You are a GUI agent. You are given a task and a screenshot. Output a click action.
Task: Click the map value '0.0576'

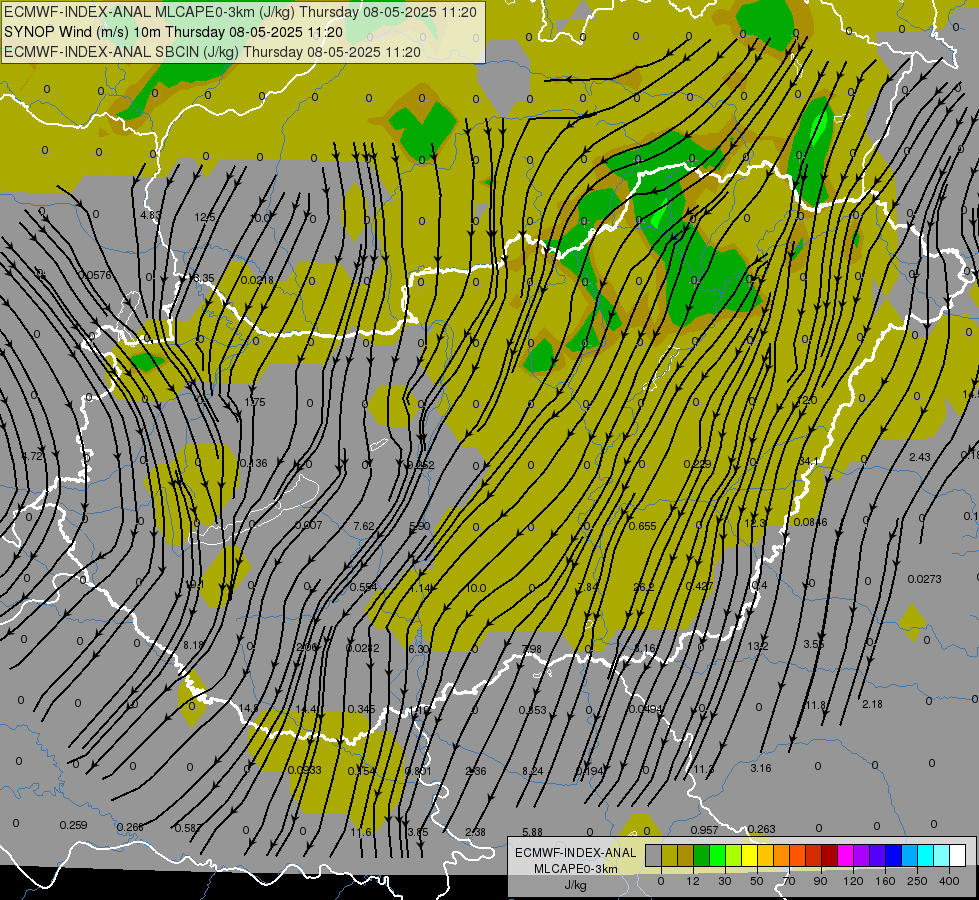click(x=95, y=275)
